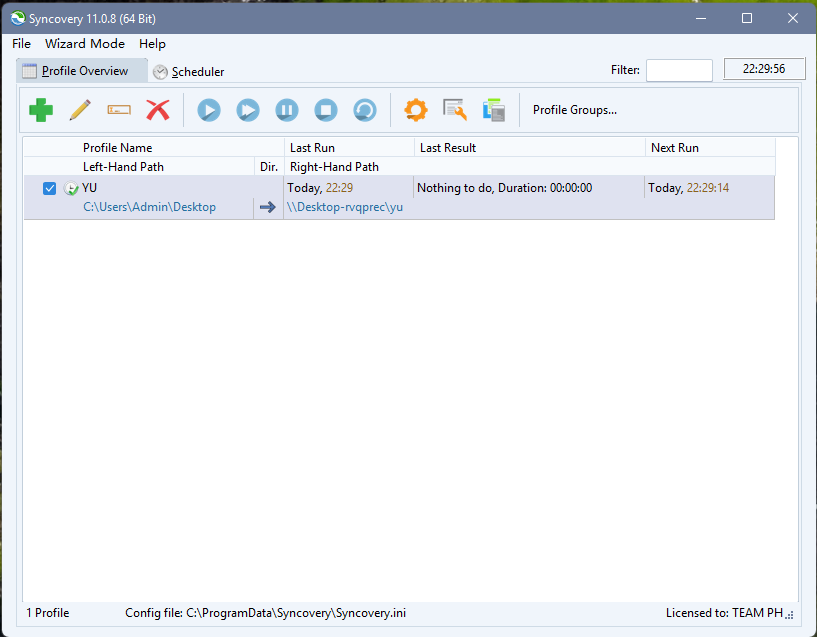817x637 pixels.
Task: Pause the running profile
Action: (287, 110)
